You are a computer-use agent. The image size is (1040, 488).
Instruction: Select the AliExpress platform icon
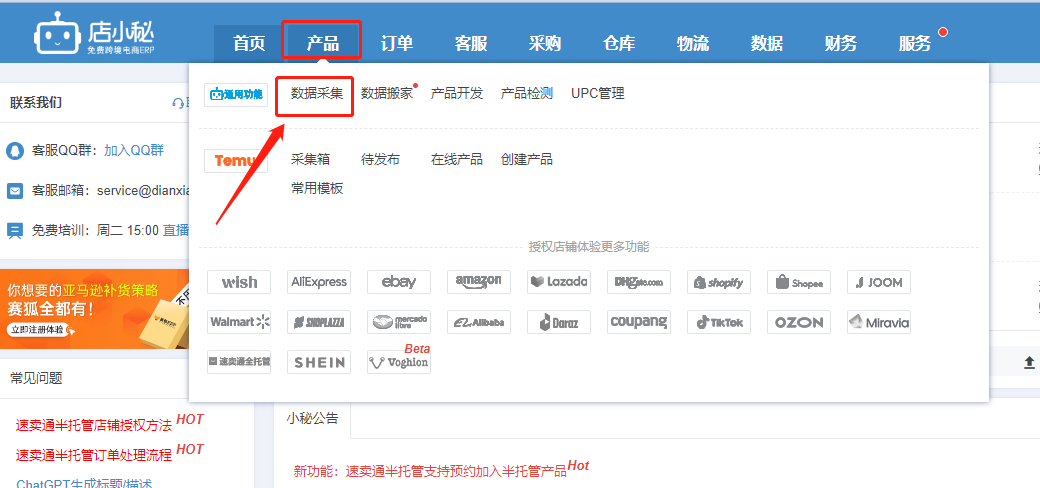(x=319, y=282)
